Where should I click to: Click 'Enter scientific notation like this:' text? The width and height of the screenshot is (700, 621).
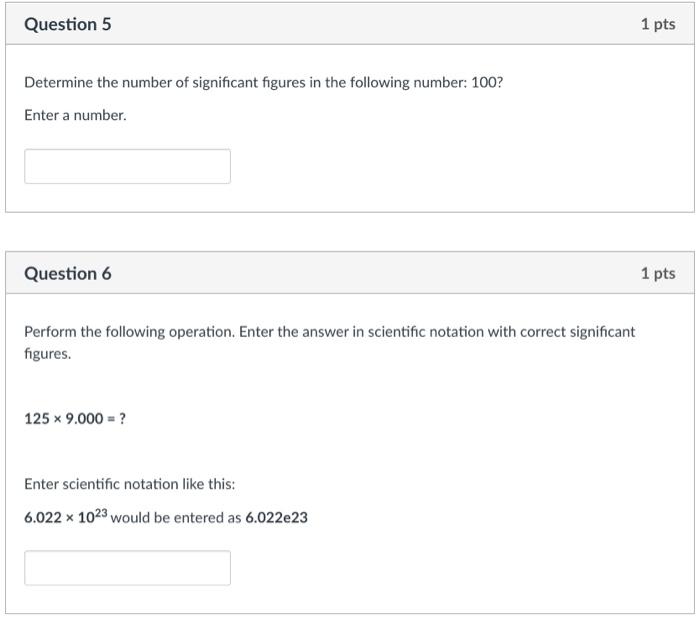[x=130, y=484]
